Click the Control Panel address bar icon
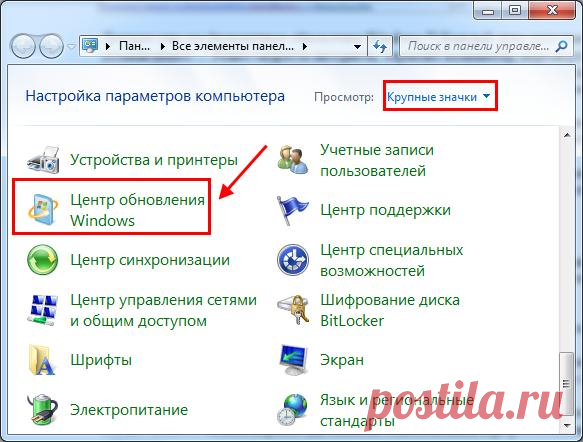Viewport: 583px width, 442px height. pyautogui.click(x=90, y=46)
